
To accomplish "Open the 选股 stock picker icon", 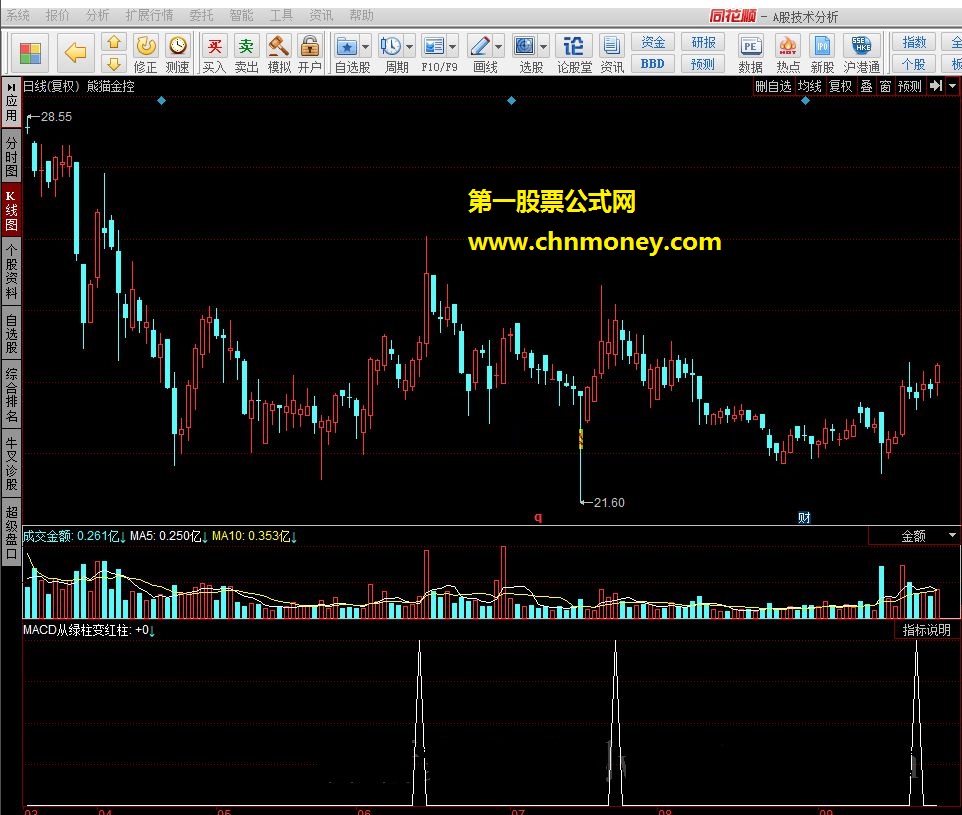I will [525, 47].
